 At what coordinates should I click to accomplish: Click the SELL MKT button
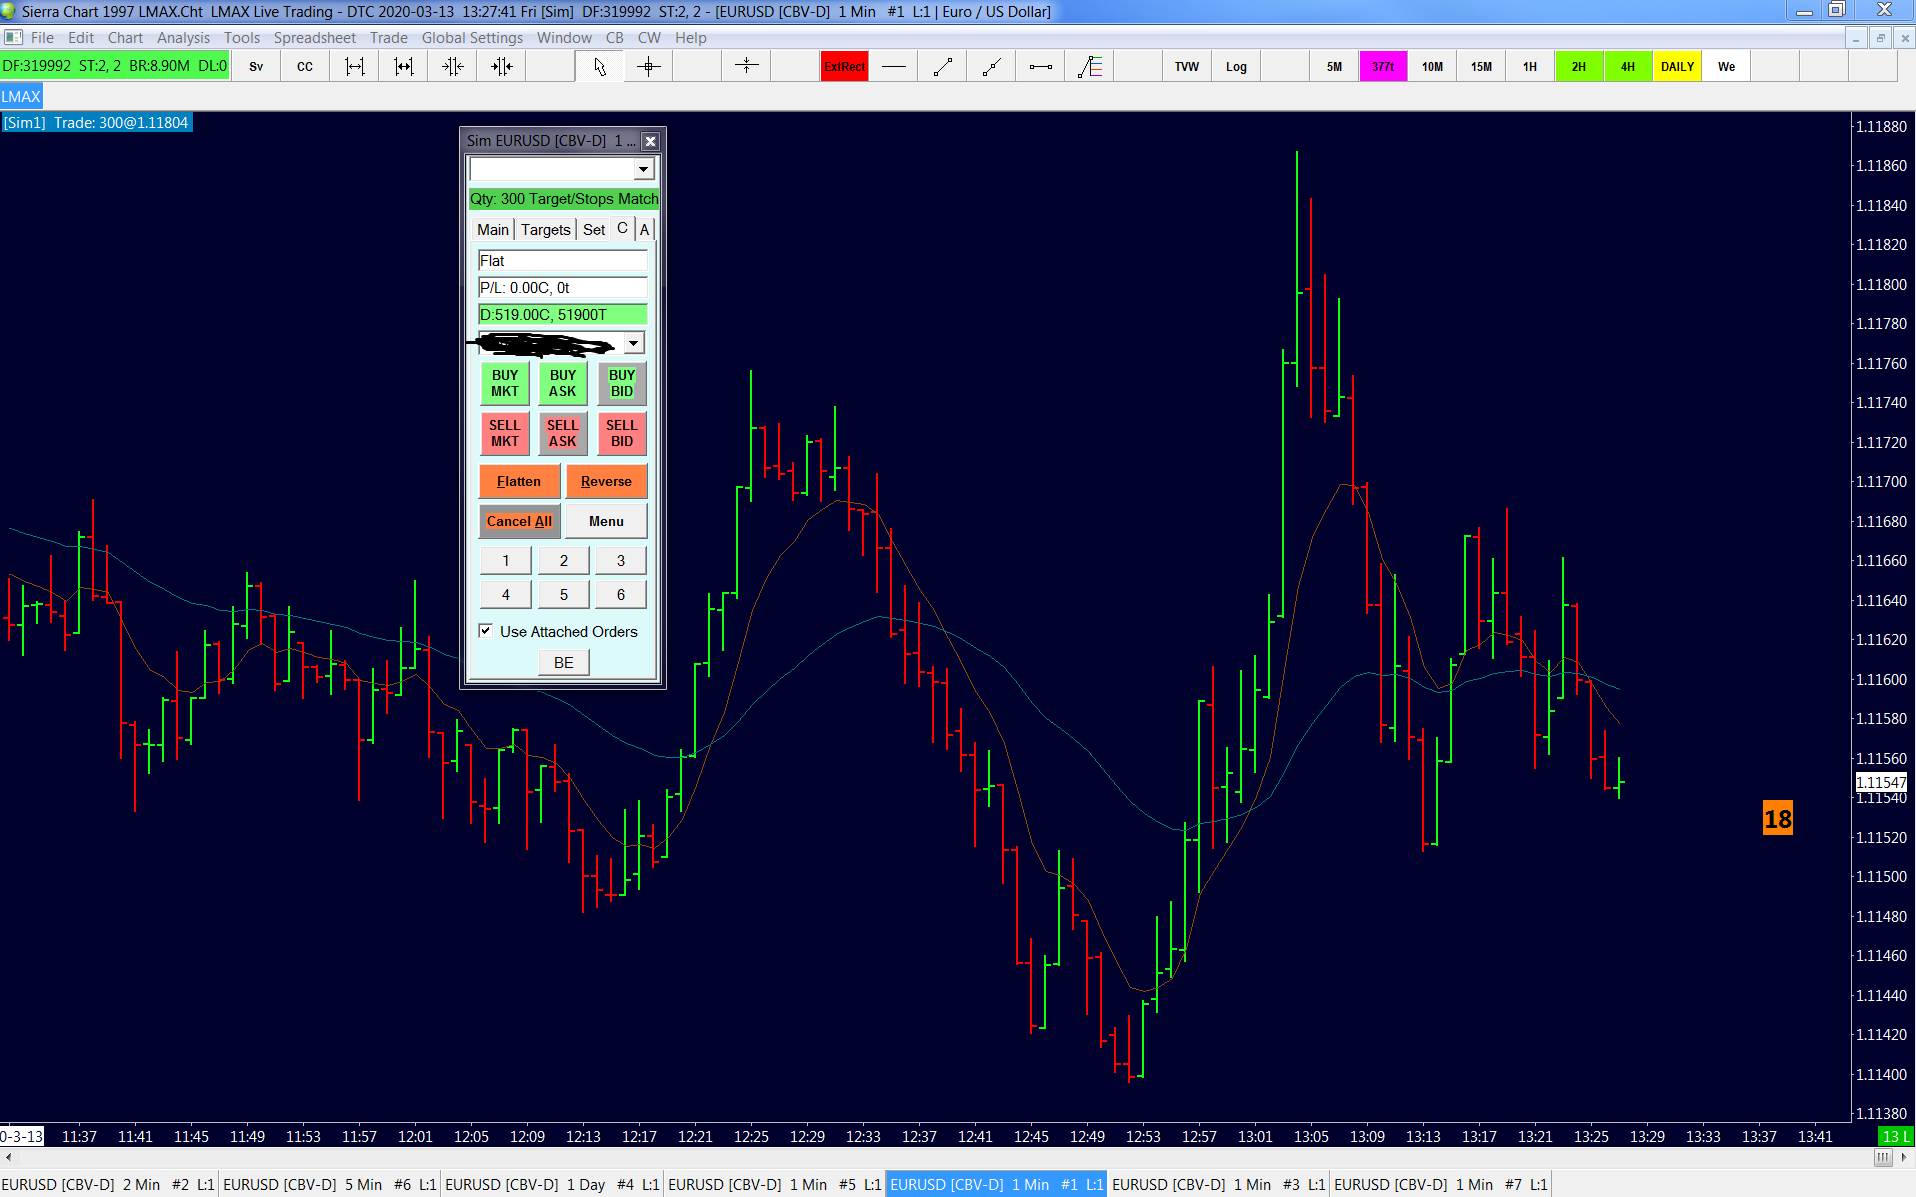pyautogui.click(x=505, y=433)
